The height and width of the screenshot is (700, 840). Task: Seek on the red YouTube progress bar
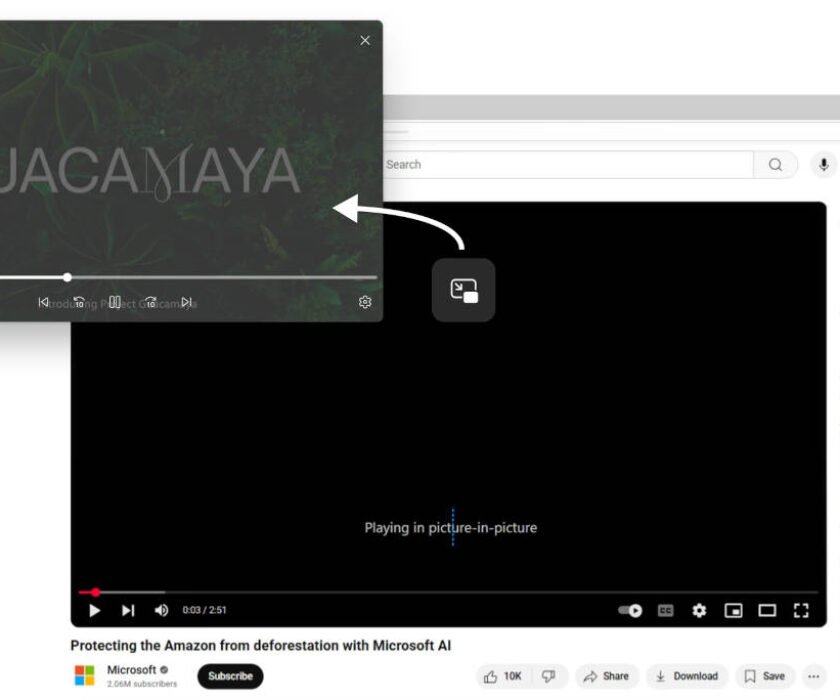click(x=449, y=592)
